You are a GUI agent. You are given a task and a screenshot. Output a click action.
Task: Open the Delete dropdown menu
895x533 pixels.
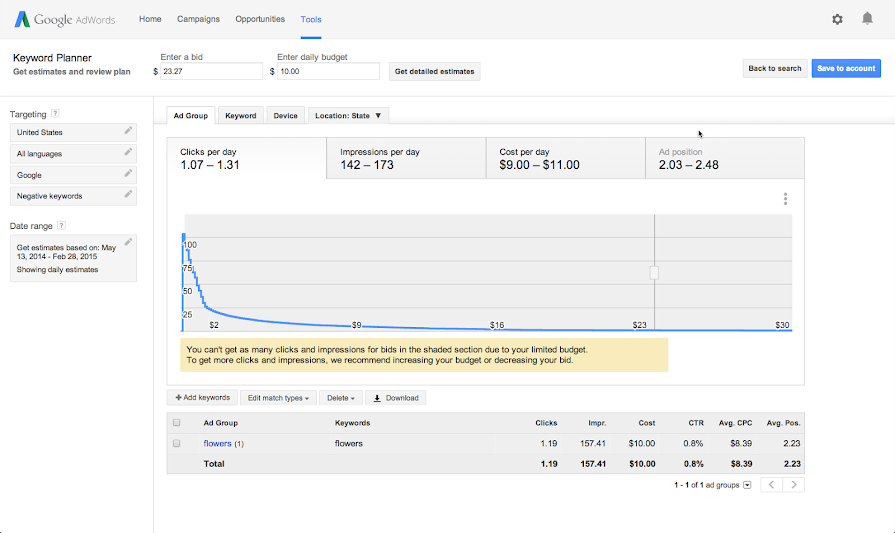[x=340, y=398]
